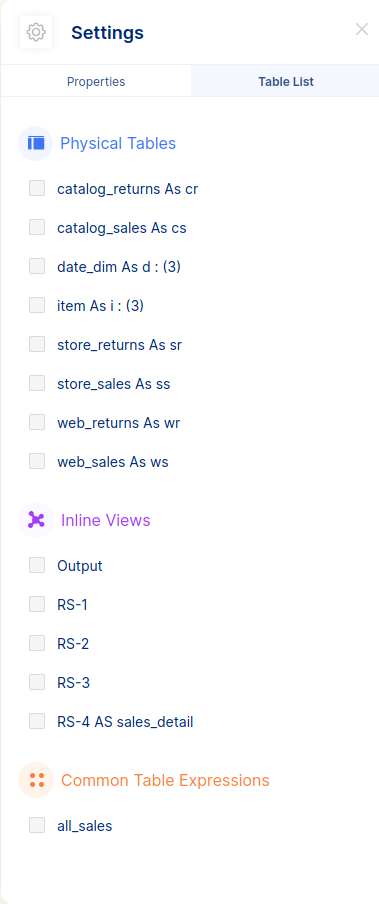Check the web_returns As wr checkbox
Screen dimensions: 379x904
click(x=37, y=422)
